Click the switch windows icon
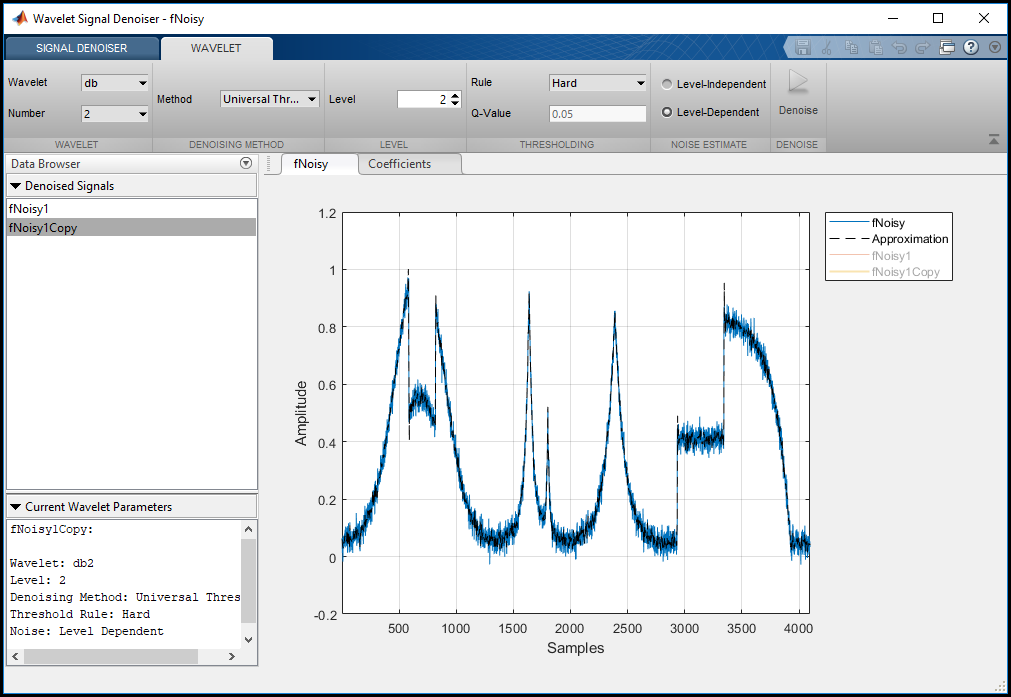This screenshot has width=1011, height=697. pos(946,47)
